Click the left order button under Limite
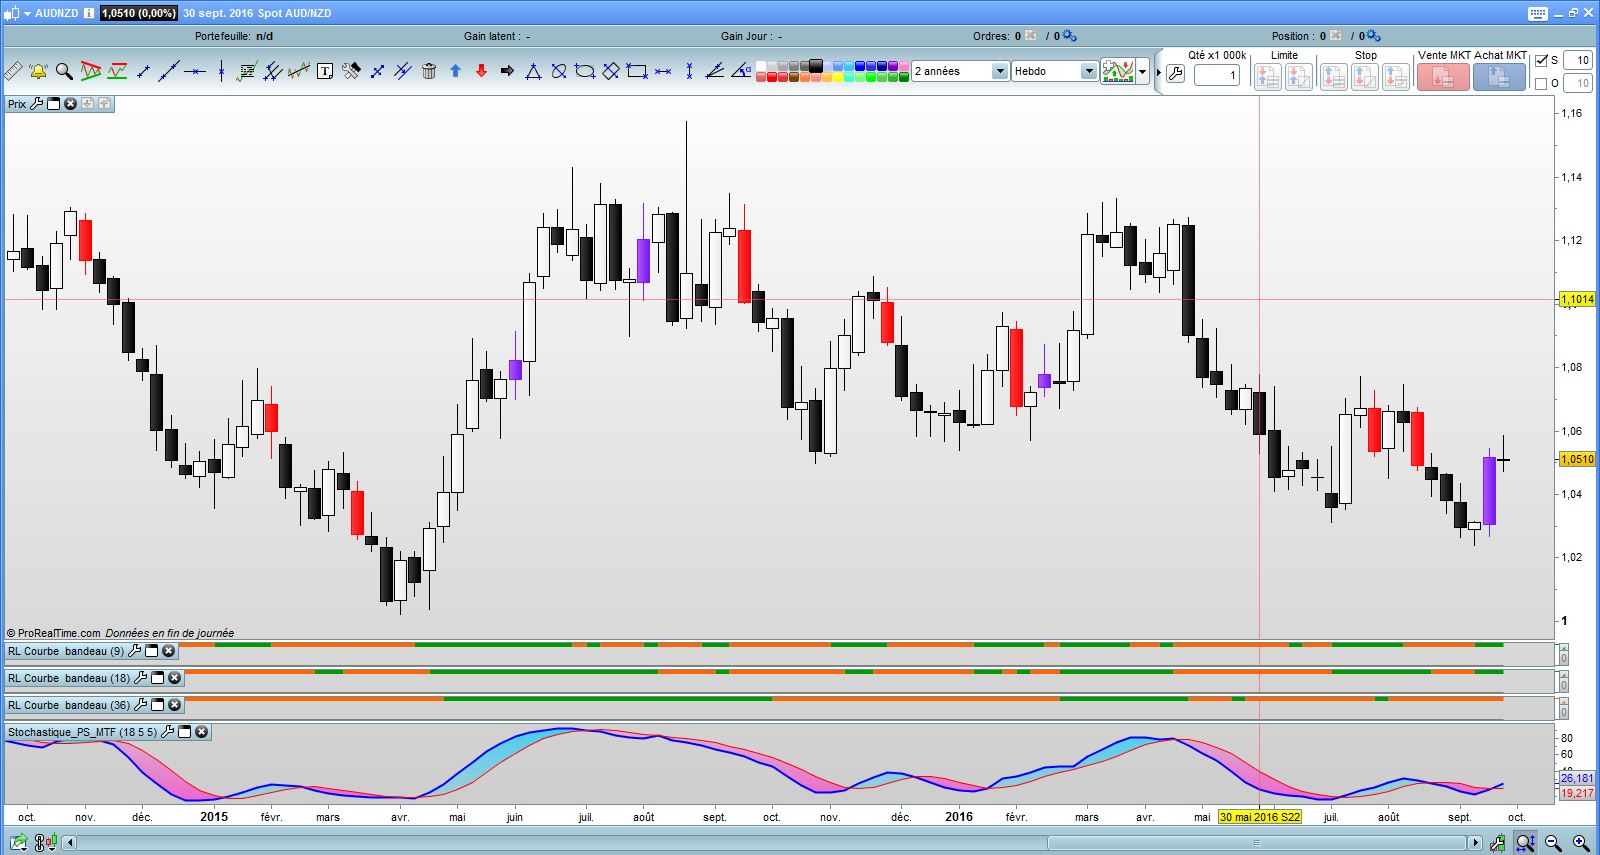This screenshot has width=1600, height=855. click(1267, 77)
